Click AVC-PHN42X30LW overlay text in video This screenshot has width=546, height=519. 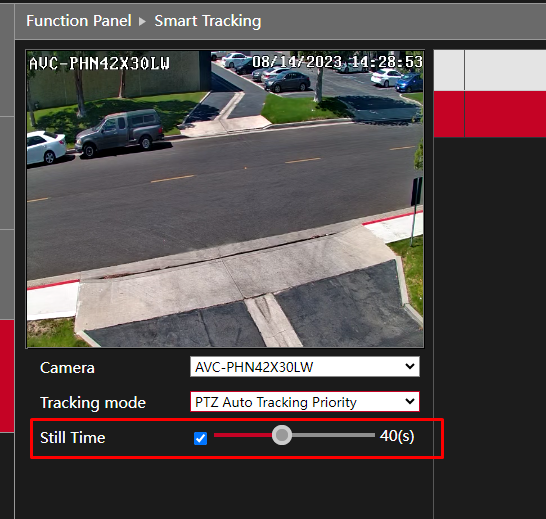100,63
